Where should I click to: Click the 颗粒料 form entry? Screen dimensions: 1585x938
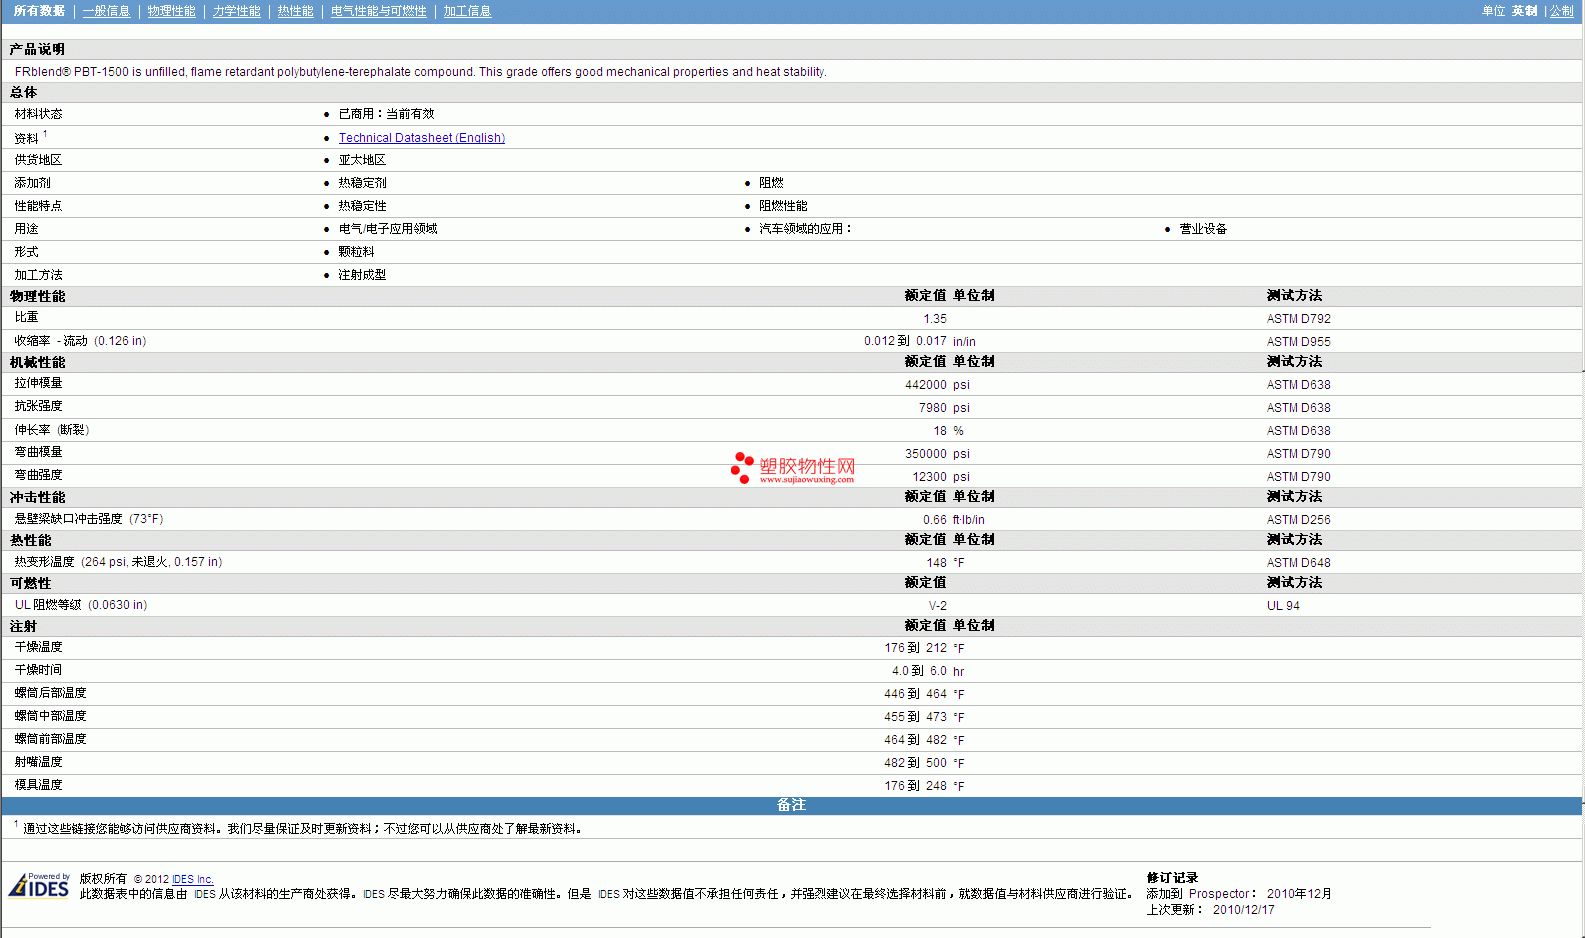[x=356, y=252]
